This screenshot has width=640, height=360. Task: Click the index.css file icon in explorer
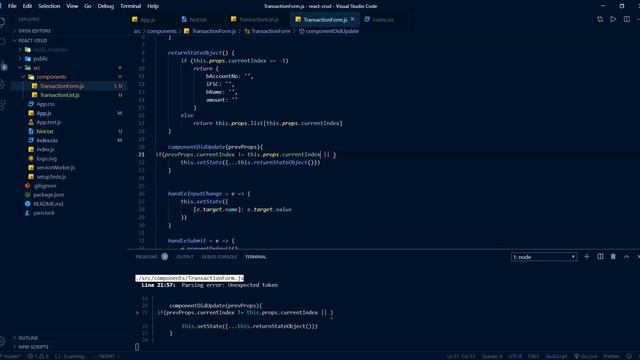coord(31,140)
